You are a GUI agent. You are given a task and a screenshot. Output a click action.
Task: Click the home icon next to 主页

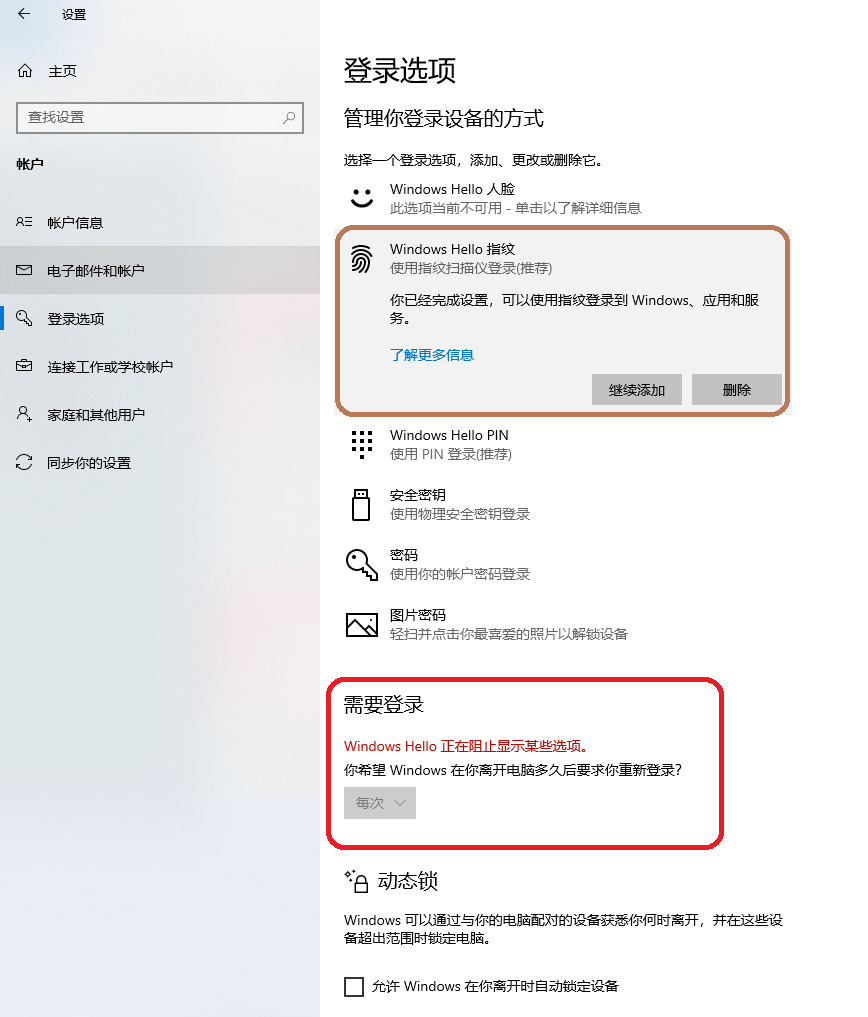(25, 71)
